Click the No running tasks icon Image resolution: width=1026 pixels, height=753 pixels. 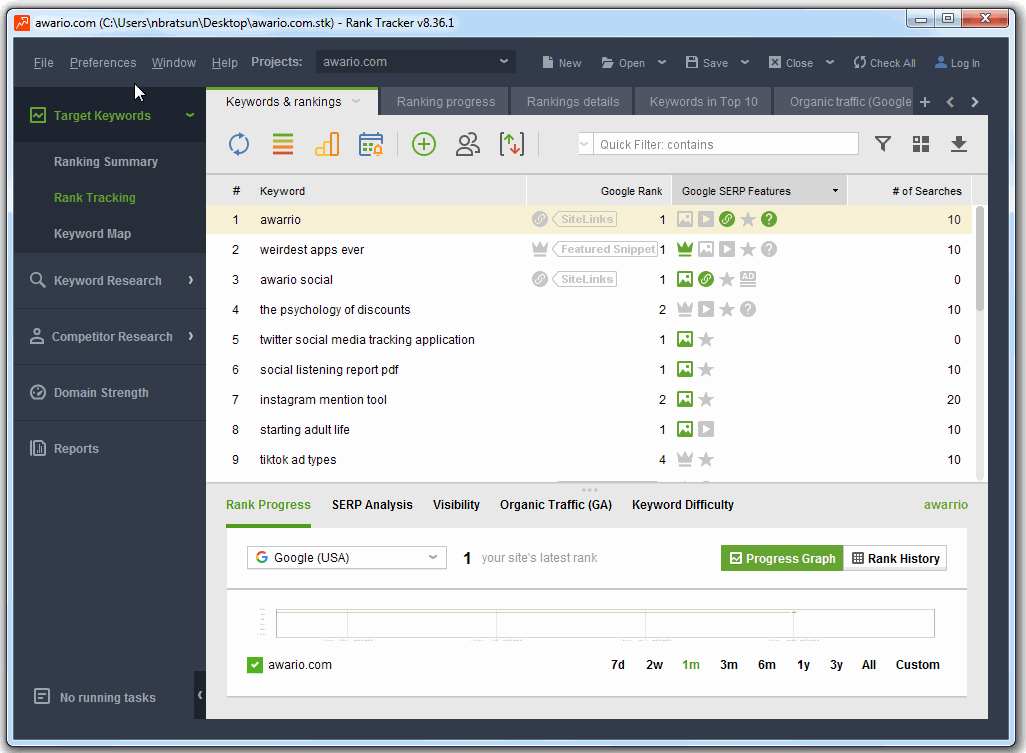[42, 697]
